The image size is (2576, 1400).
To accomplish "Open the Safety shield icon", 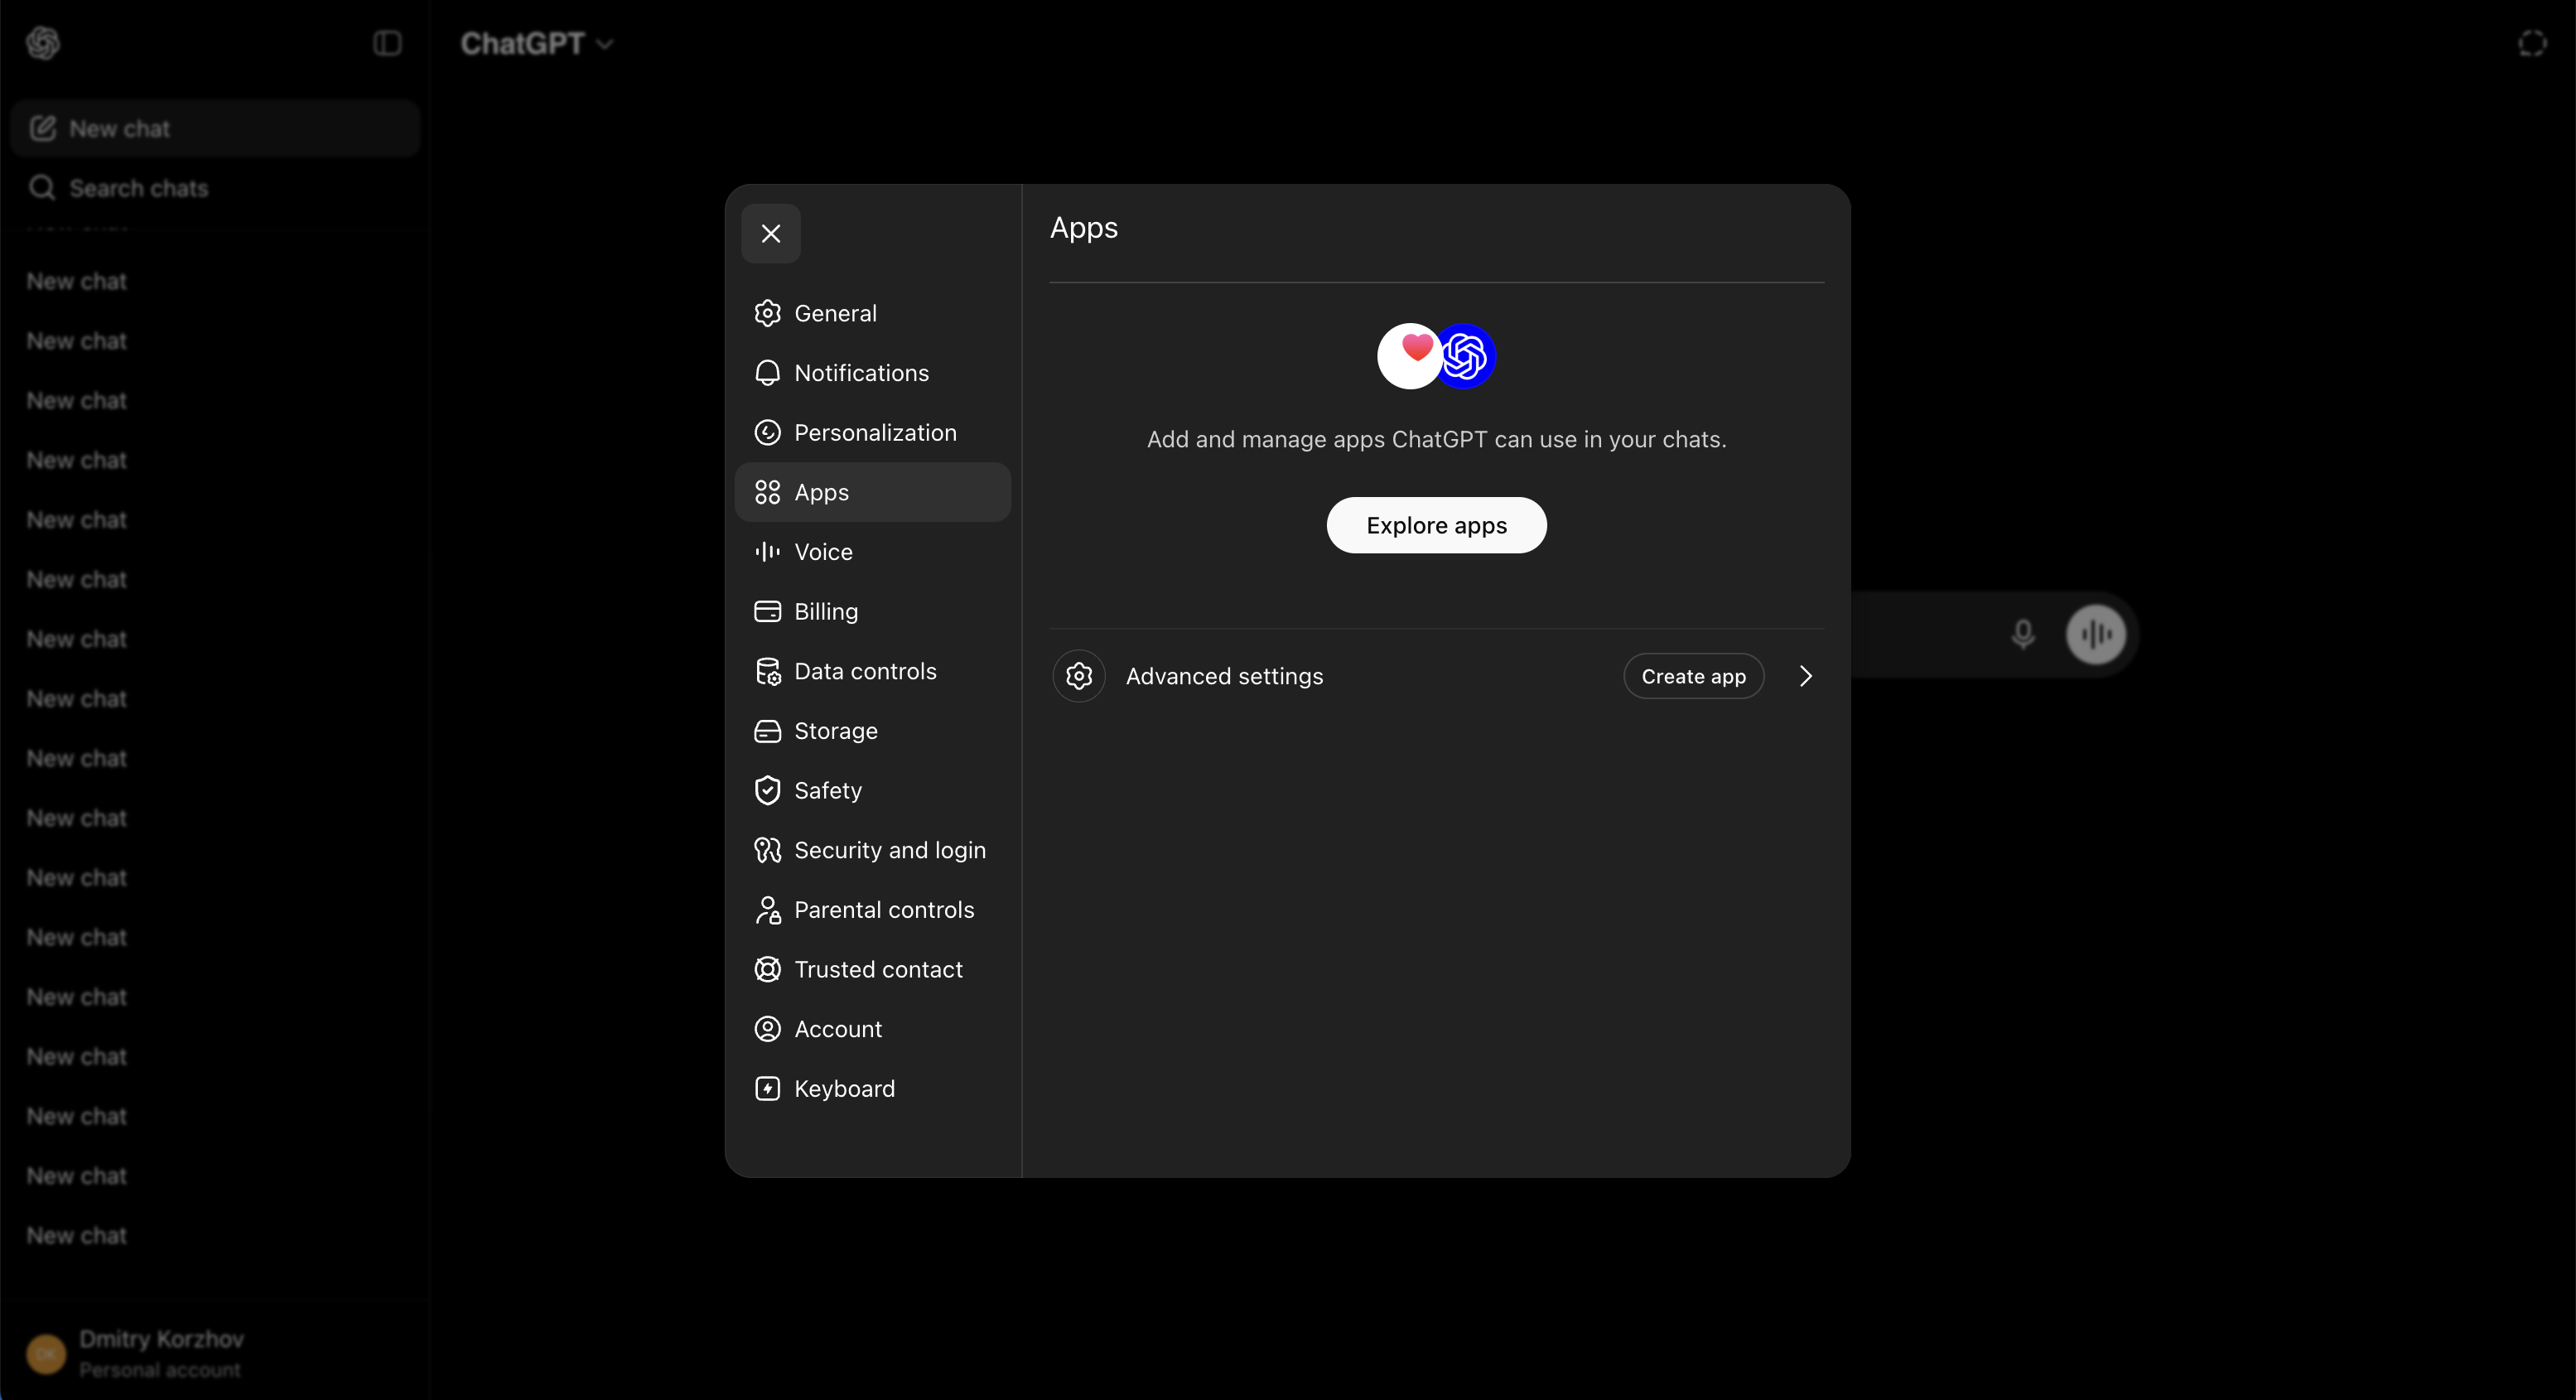I will tap(767, 790).
